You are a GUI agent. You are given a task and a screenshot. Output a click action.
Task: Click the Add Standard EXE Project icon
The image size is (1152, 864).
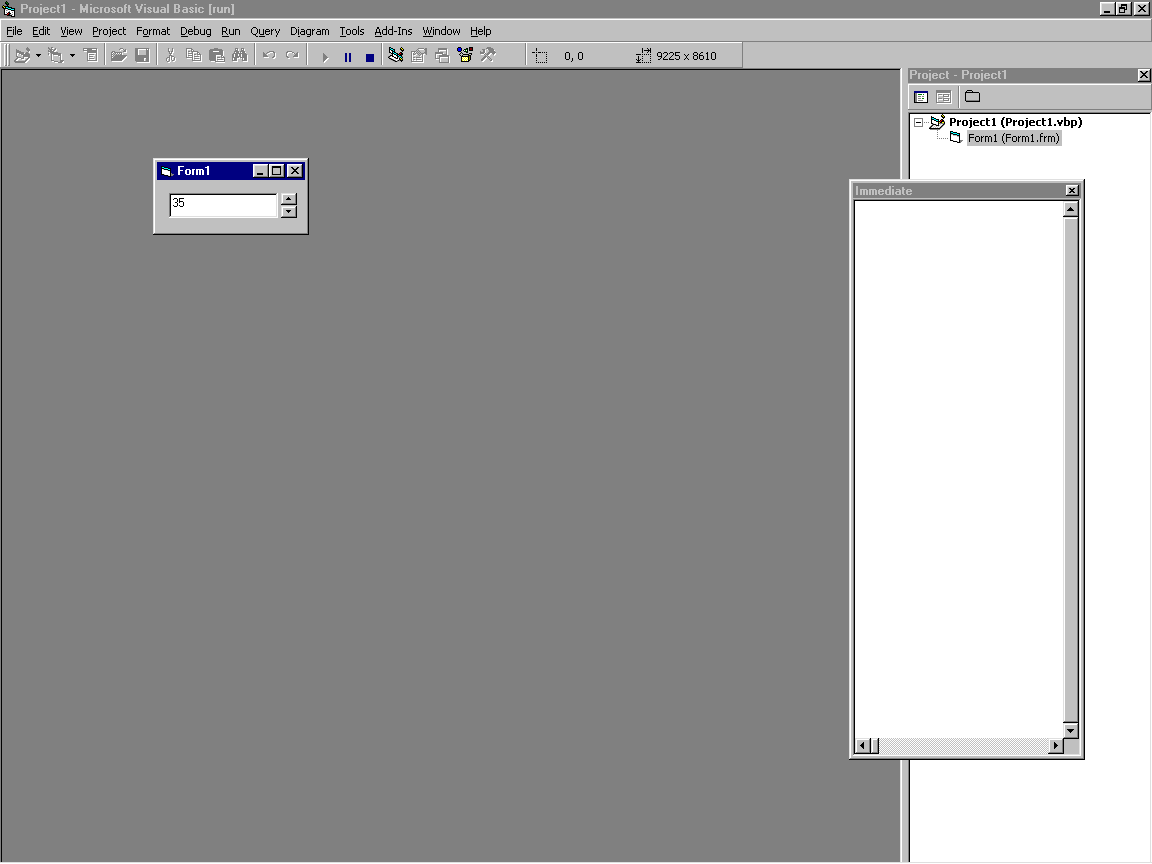[22, 56]
